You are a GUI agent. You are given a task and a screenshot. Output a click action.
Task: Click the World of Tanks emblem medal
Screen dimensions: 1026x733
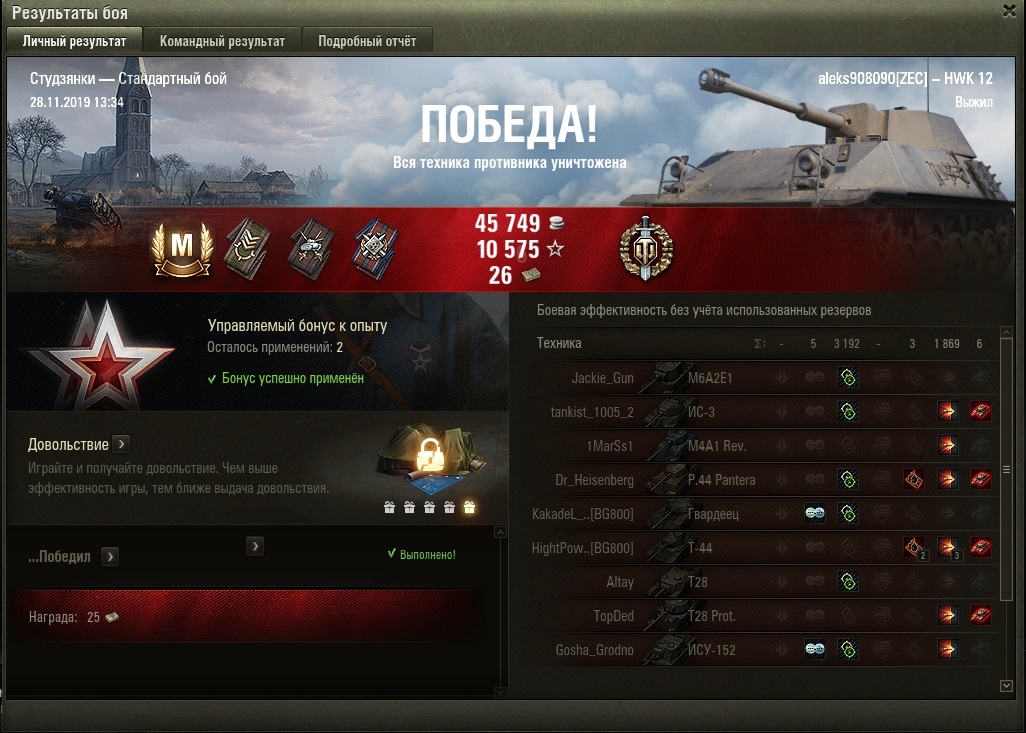[646, 248]
